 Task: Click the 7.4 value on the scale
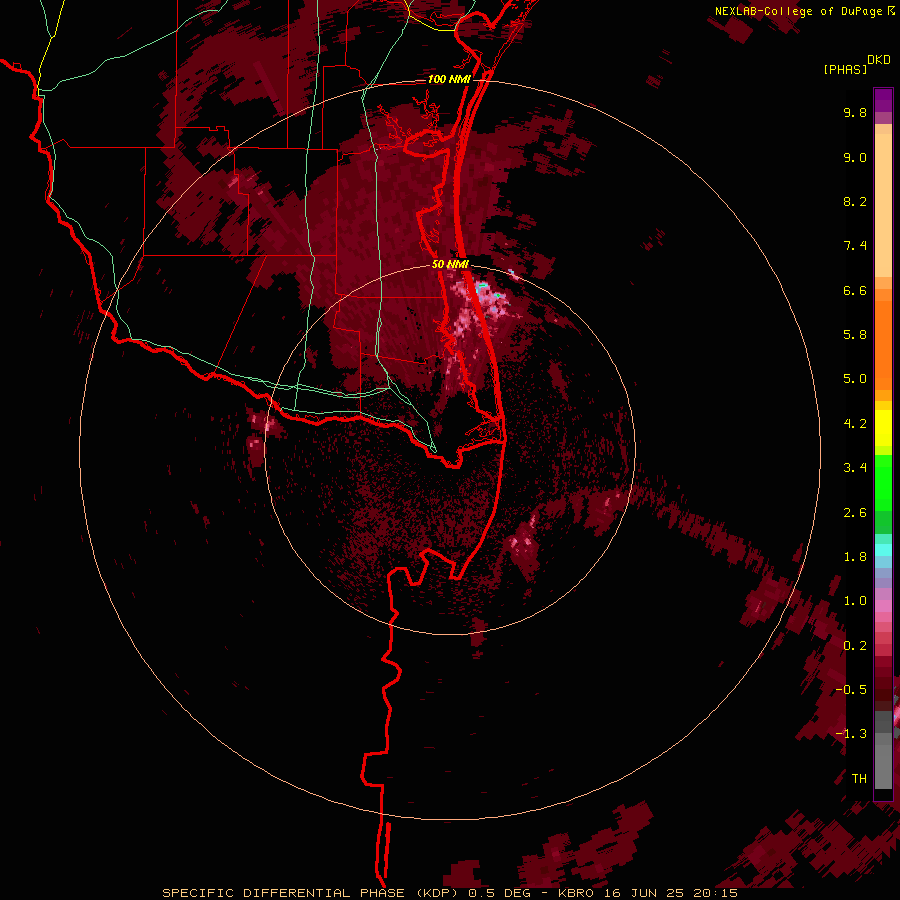pyautogui.click(x=855, y=246)
